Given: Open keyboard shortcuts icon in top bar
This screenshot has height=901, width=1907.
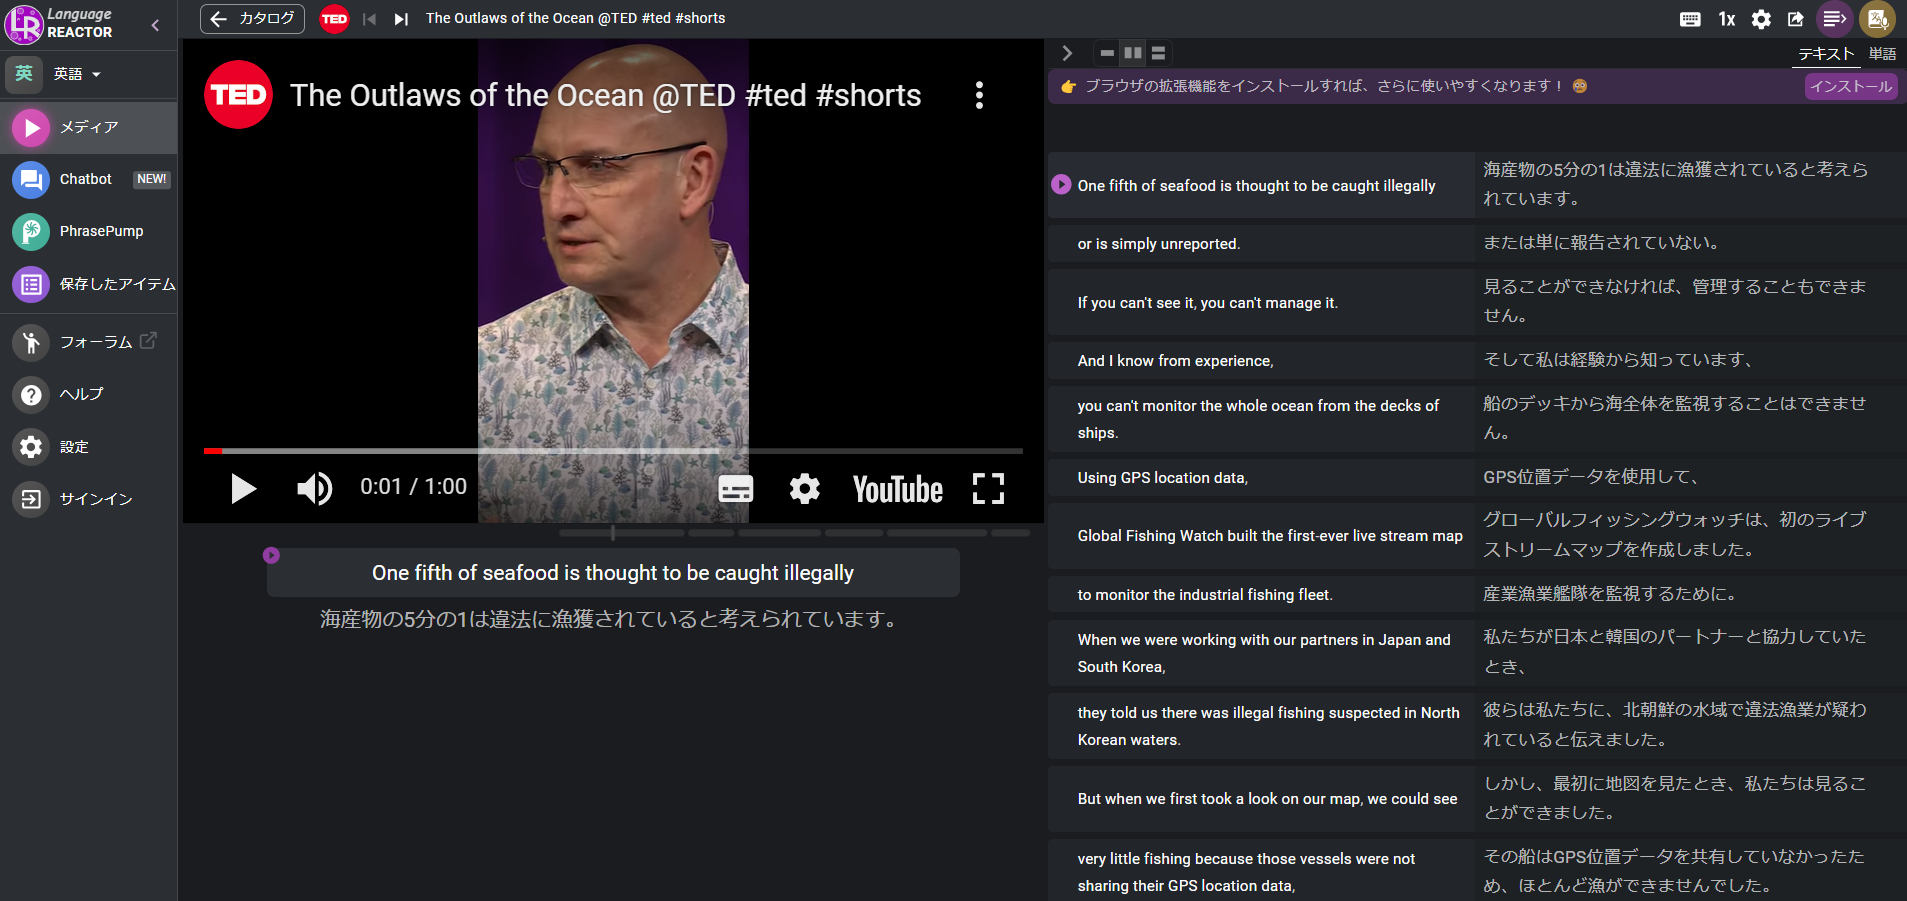Looking at the screenshot, I should (1690, 19).
